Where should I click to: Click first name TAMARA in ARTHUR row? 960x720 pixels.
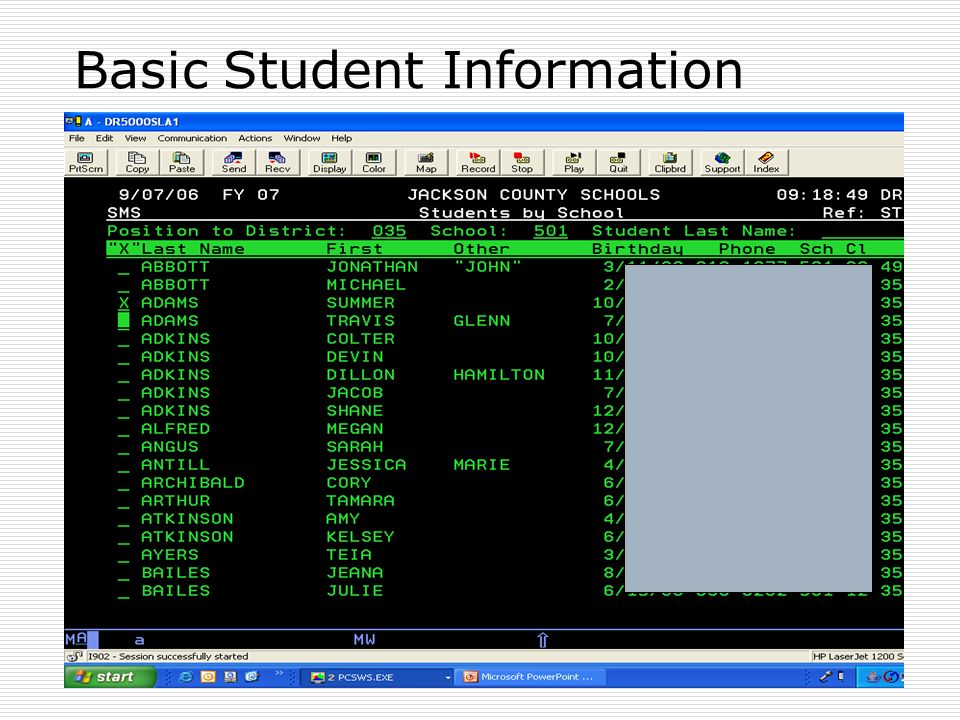point(361,501)
